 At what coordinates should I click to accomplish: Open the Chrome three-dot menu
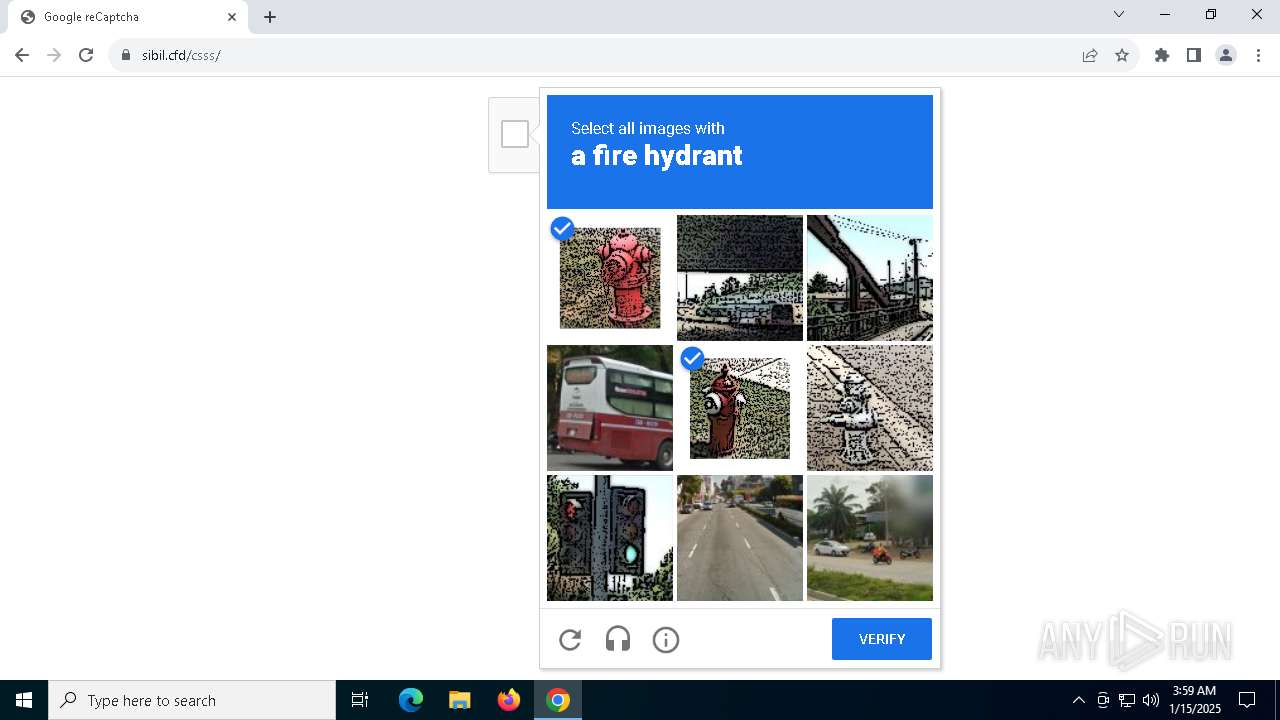point(1258,55)
